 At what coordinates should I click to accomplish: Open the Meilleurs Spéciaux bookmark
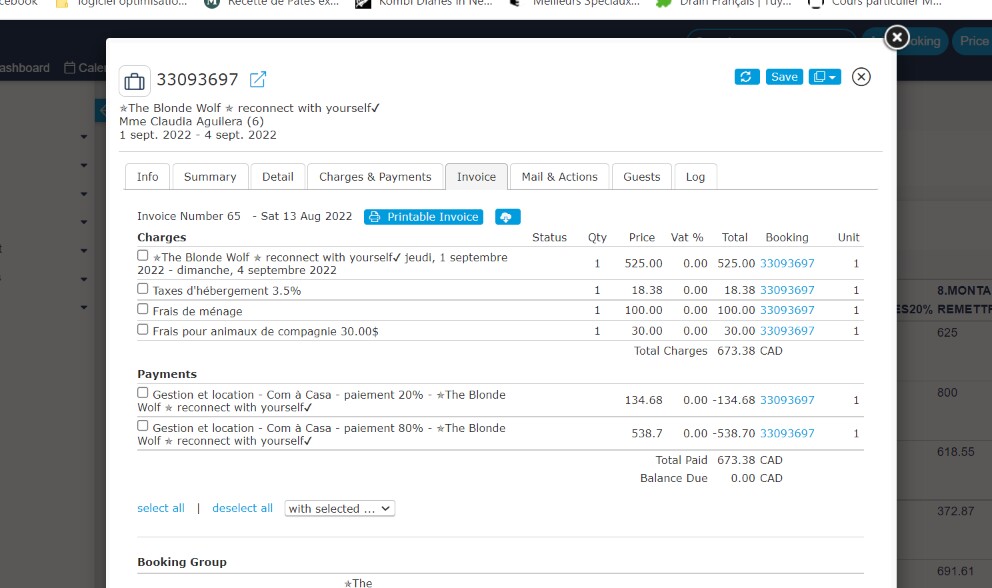pos(576,3)
